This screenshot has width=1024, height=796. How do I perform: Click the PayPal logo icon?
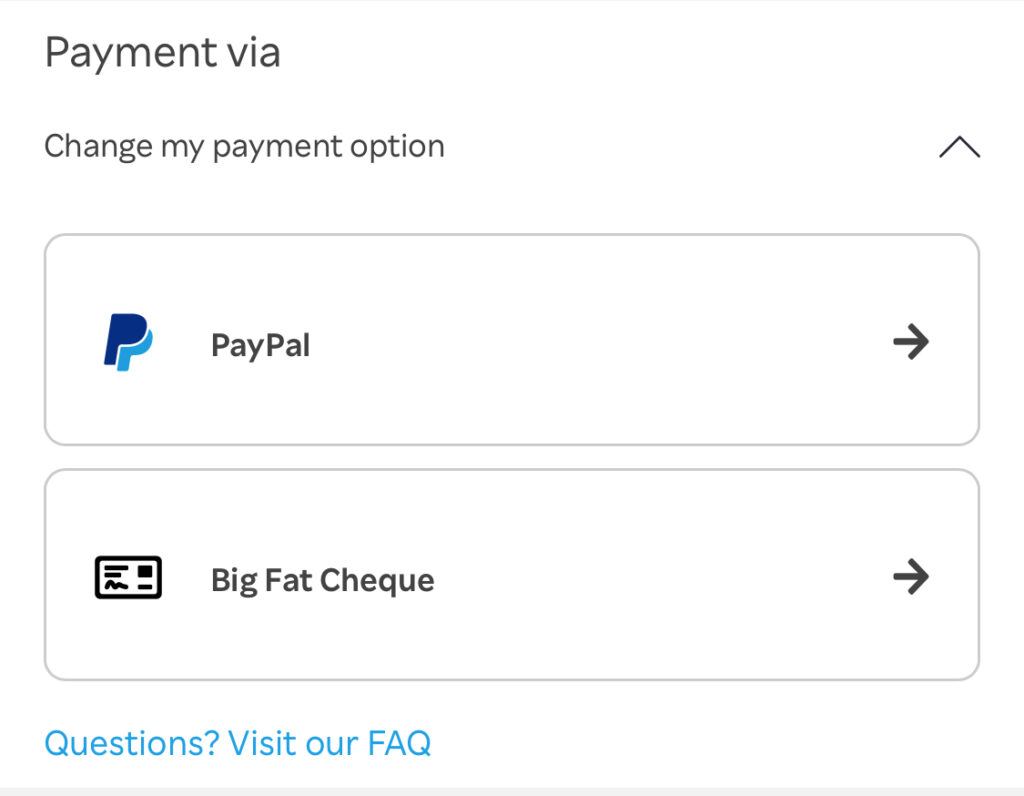pyautogui.click(x=128, y=342)
